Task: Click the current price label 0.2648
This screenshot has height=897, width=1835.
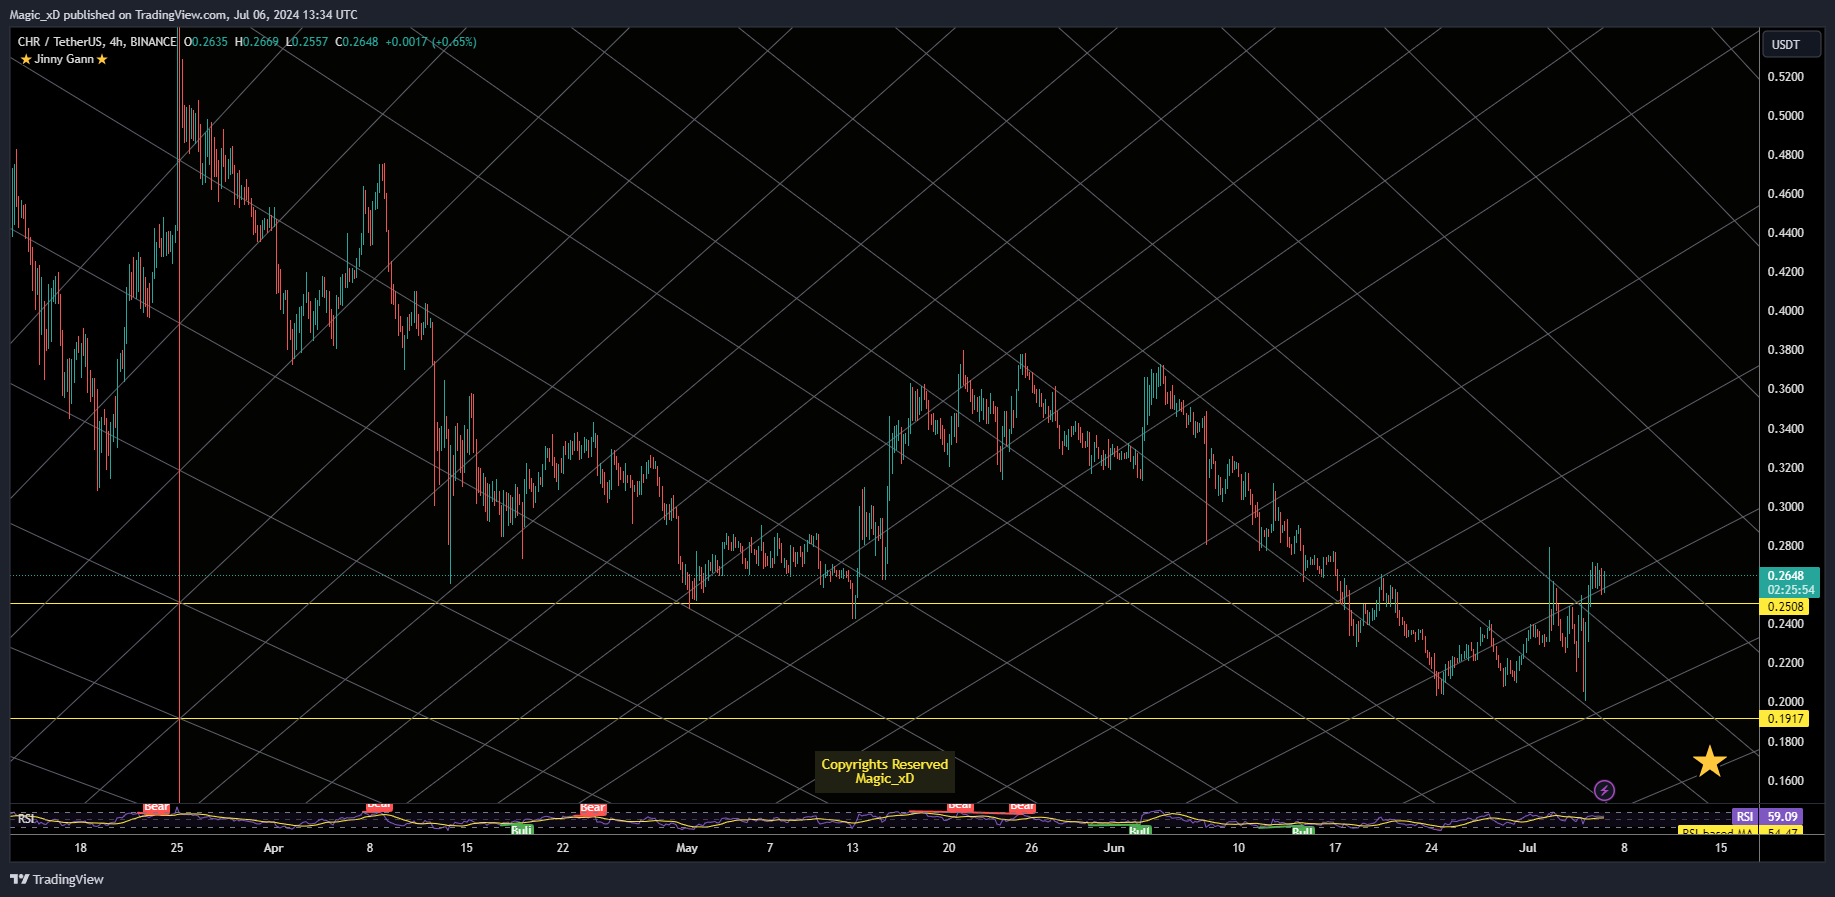Action: pos(1790,576)
